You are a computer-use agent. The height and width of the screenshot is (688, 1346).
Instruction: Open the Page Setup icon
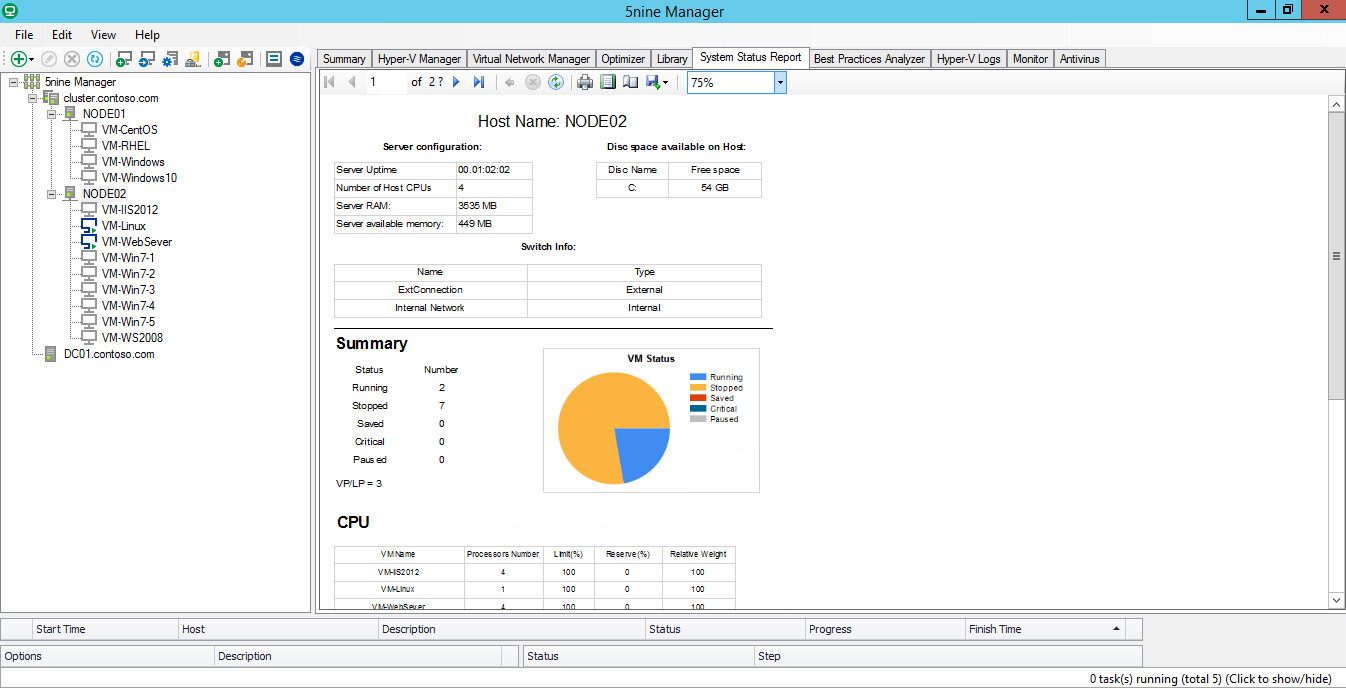coord(630,82)
